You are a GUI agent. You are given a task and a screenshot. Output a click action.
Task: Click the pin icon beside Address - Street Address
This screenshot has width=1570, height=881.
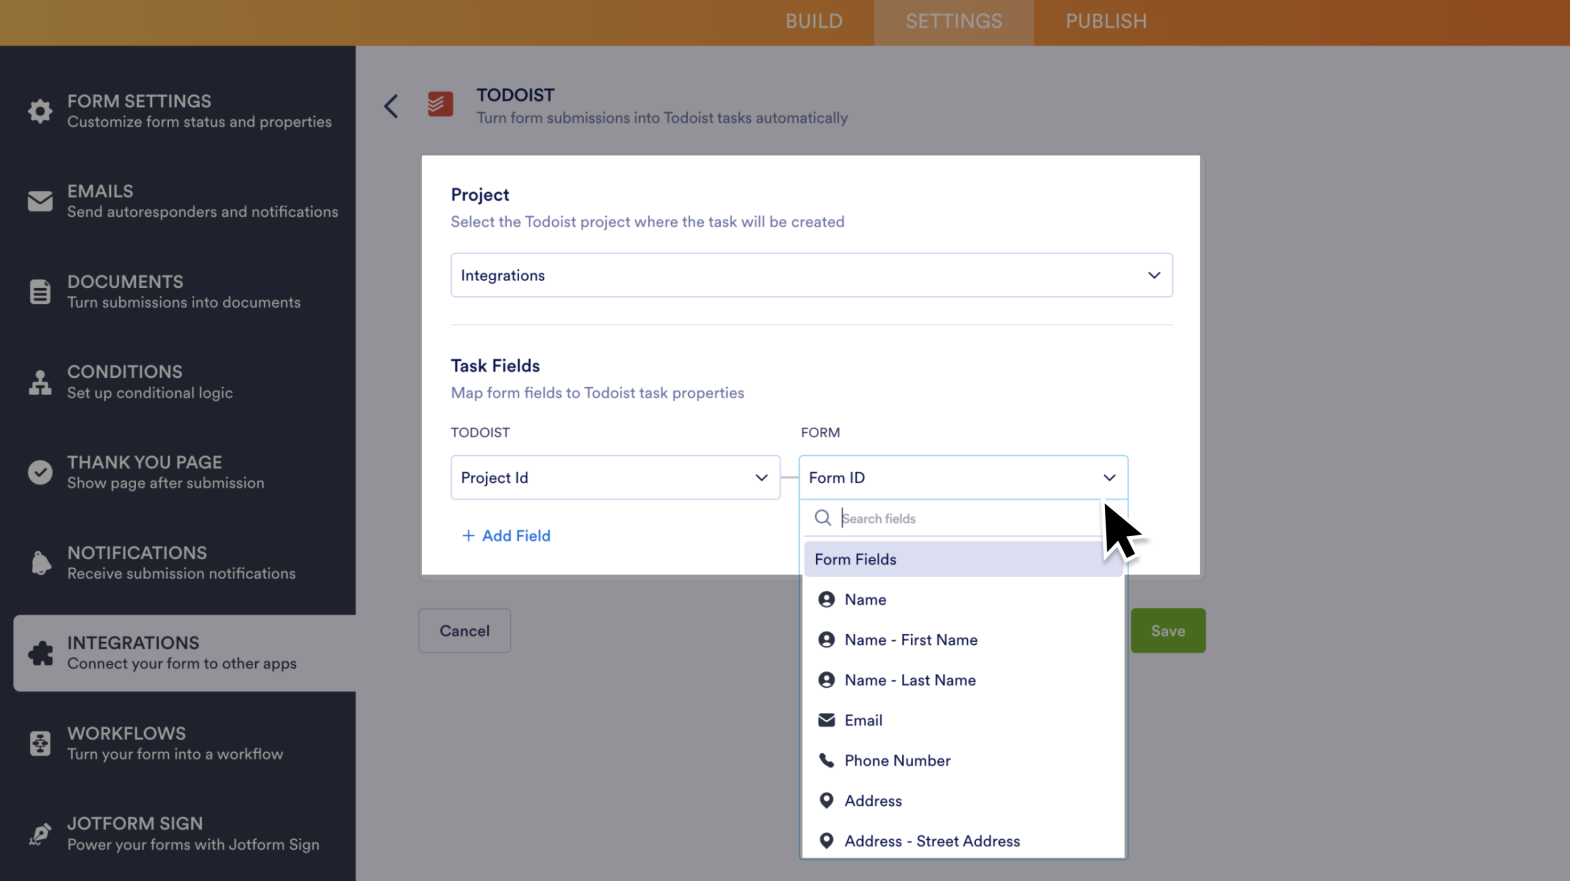826,841
